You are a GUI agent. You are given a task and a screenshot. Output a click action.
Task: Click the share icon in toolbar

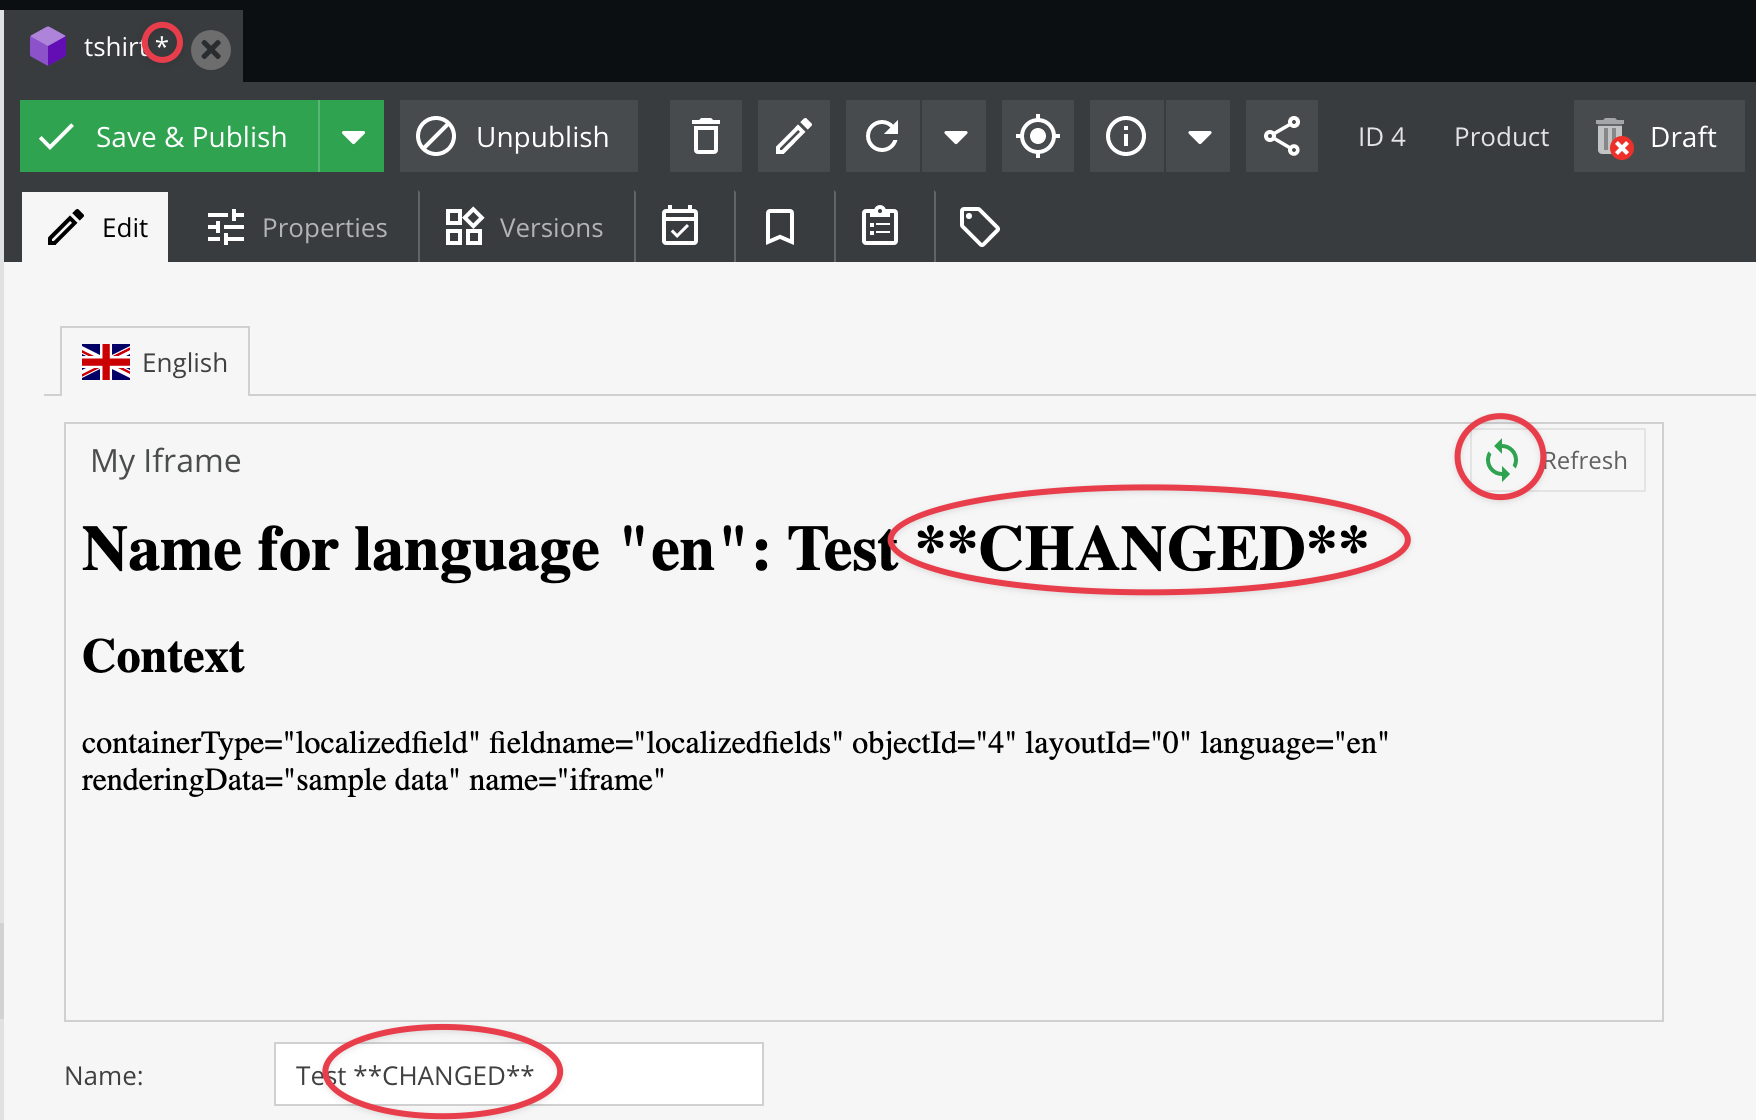click(x=1282, y=136)
